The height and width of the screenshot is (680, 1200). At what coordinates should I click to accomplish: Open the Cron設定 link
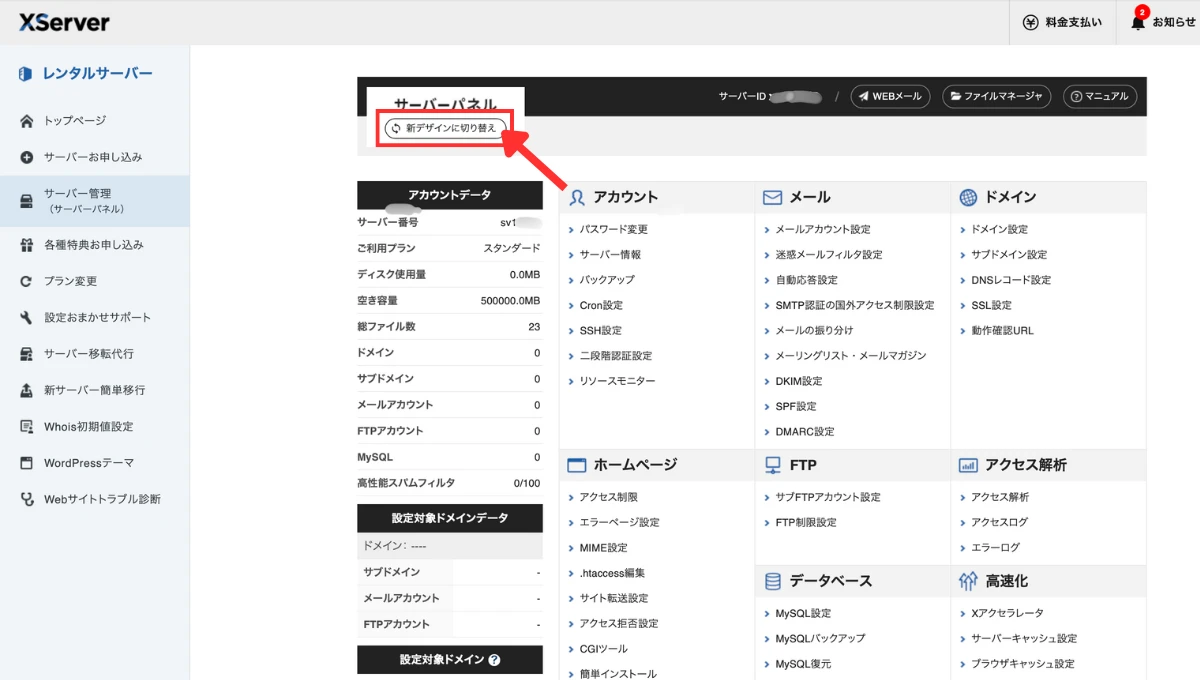(601, 305)
